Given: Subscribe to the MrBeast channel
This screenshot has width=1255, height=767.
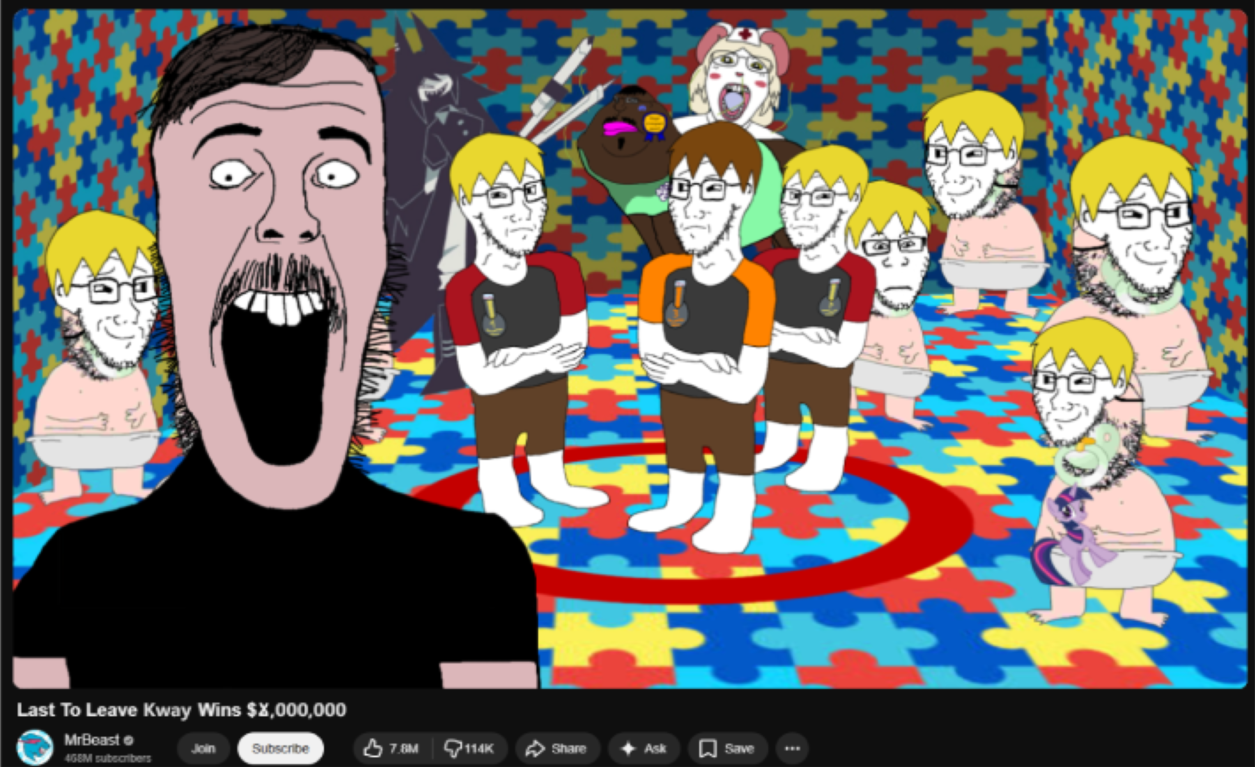Looking at the screenshot, I should (280, 748).
